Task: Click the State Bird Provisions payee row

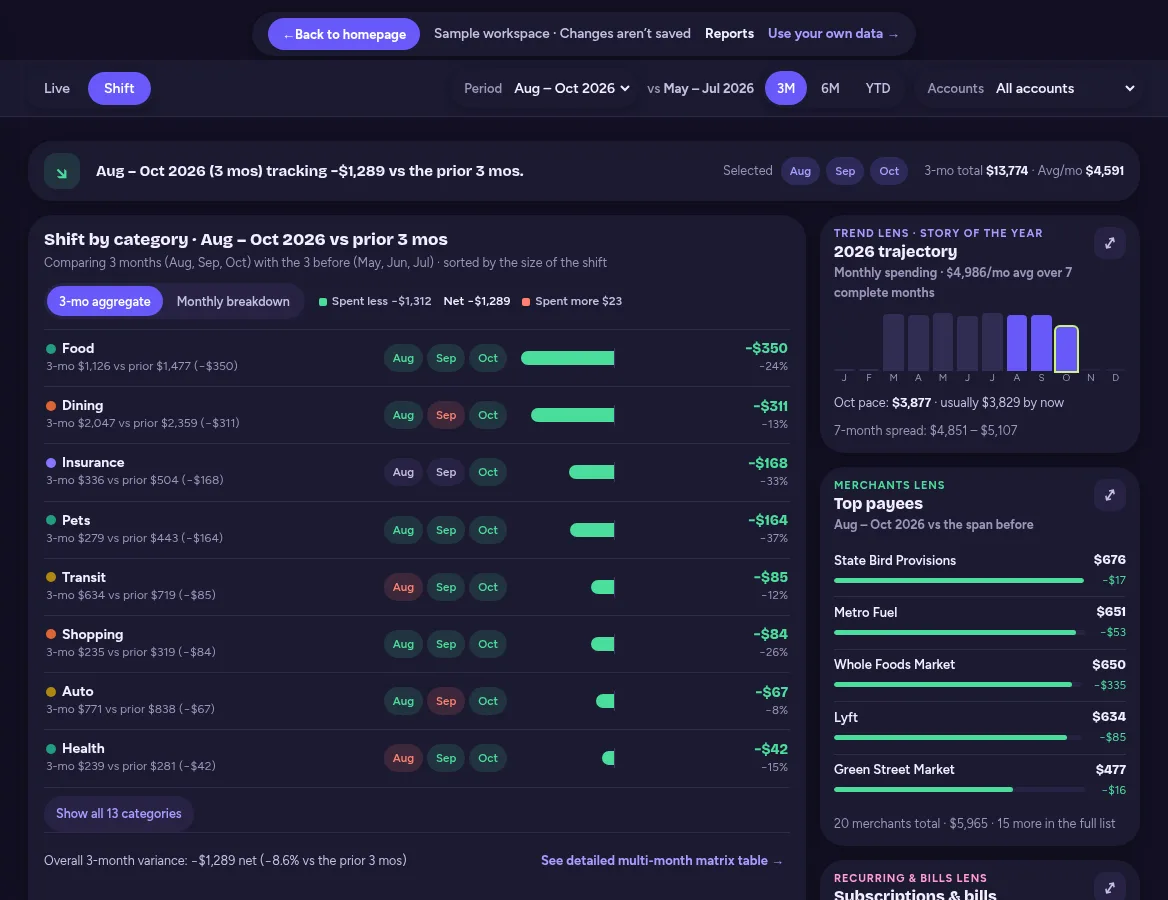Action: [x=980, y=570]
